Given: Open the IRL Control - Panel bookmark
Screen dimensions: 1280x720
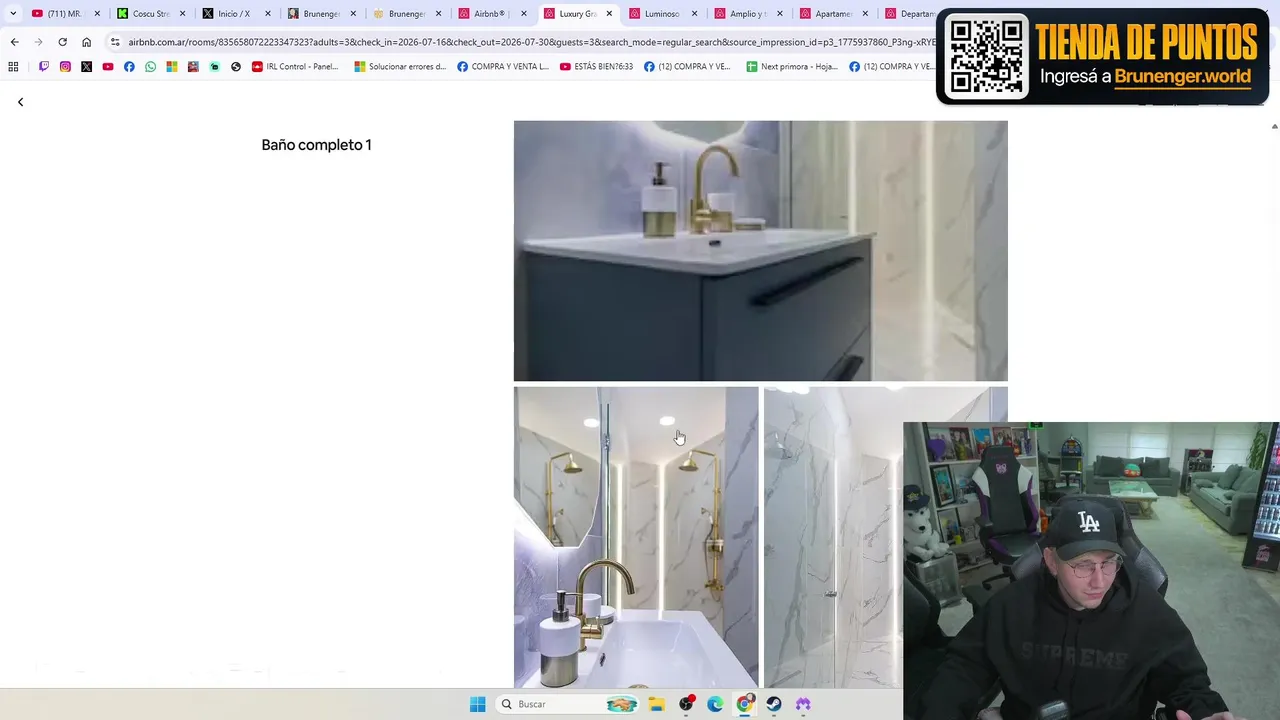Looking at the screenshot, I should pyautogui.click(x=295, y=67).
